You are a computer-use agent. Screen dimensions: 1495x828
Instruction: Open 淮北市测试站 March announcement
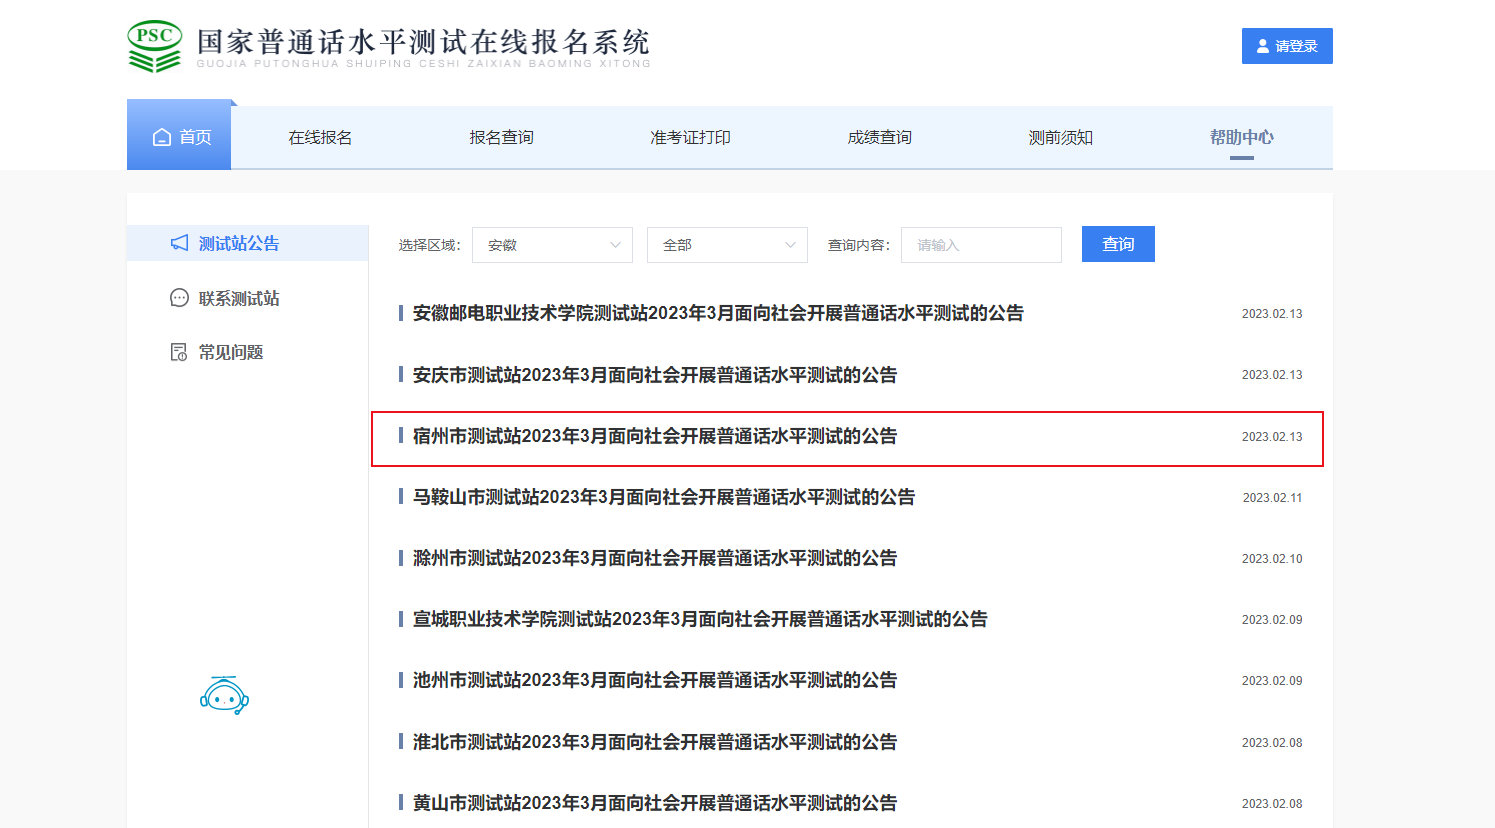coord(655,742)
